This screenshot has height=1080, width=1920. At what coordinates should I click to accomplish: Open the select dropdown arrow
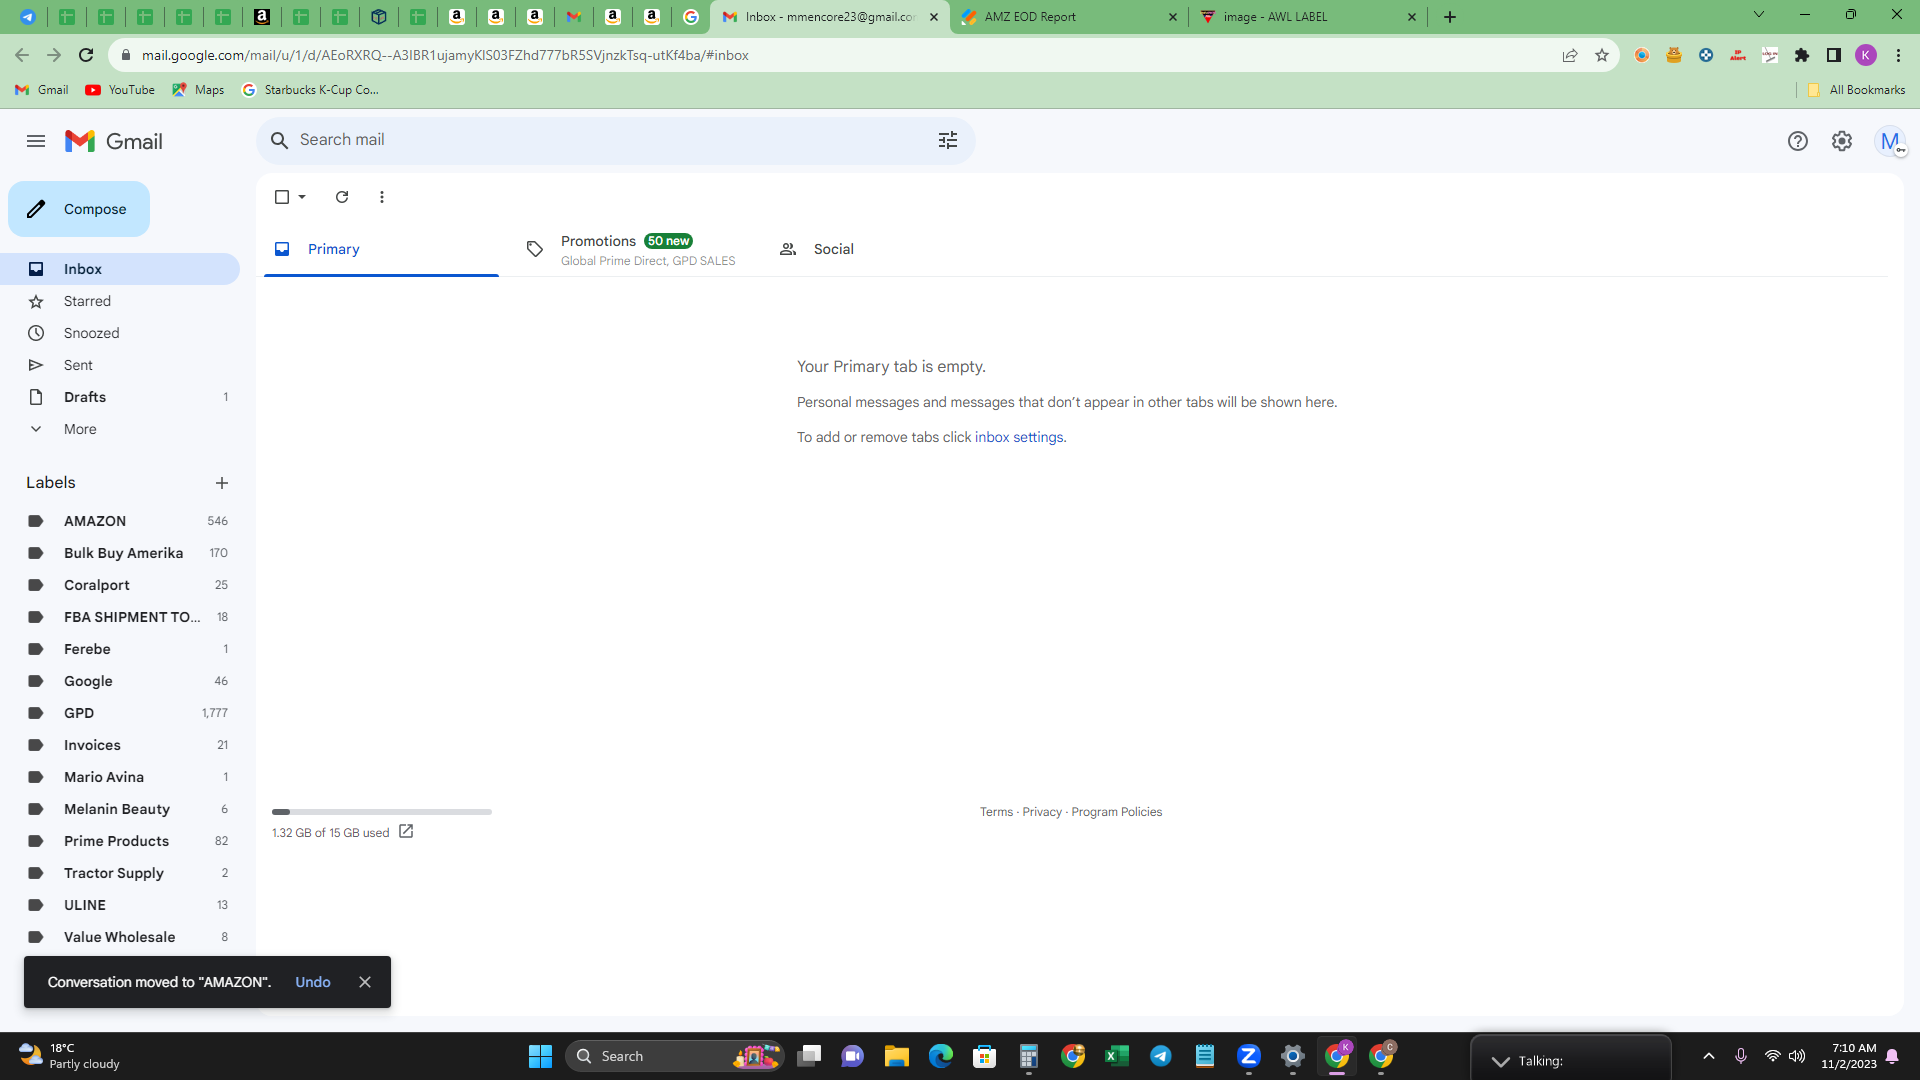[302, 197]
